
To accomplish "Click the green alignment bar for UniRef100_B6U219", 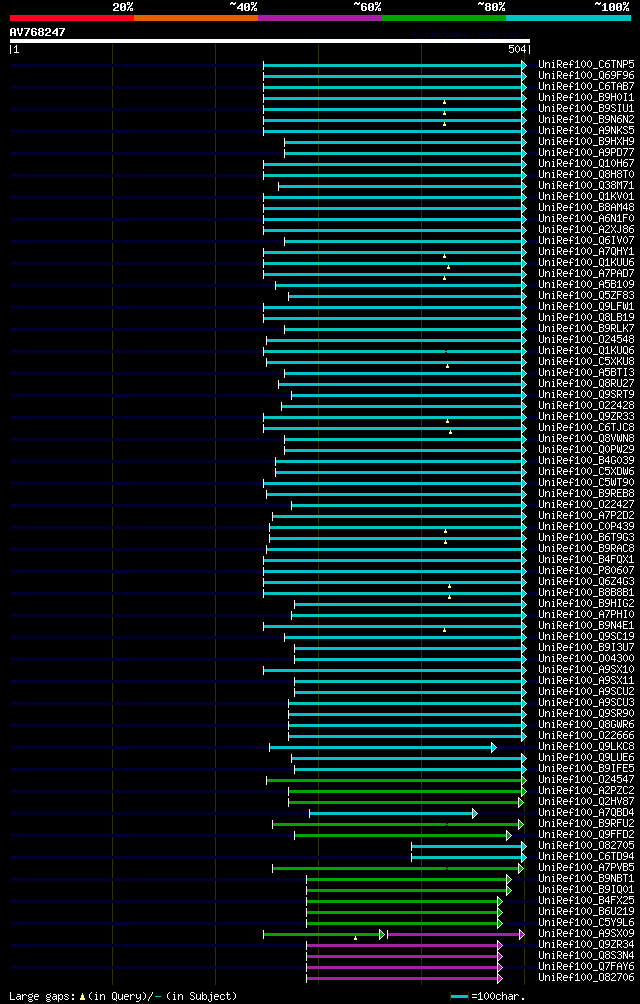I will coord(404,913).
